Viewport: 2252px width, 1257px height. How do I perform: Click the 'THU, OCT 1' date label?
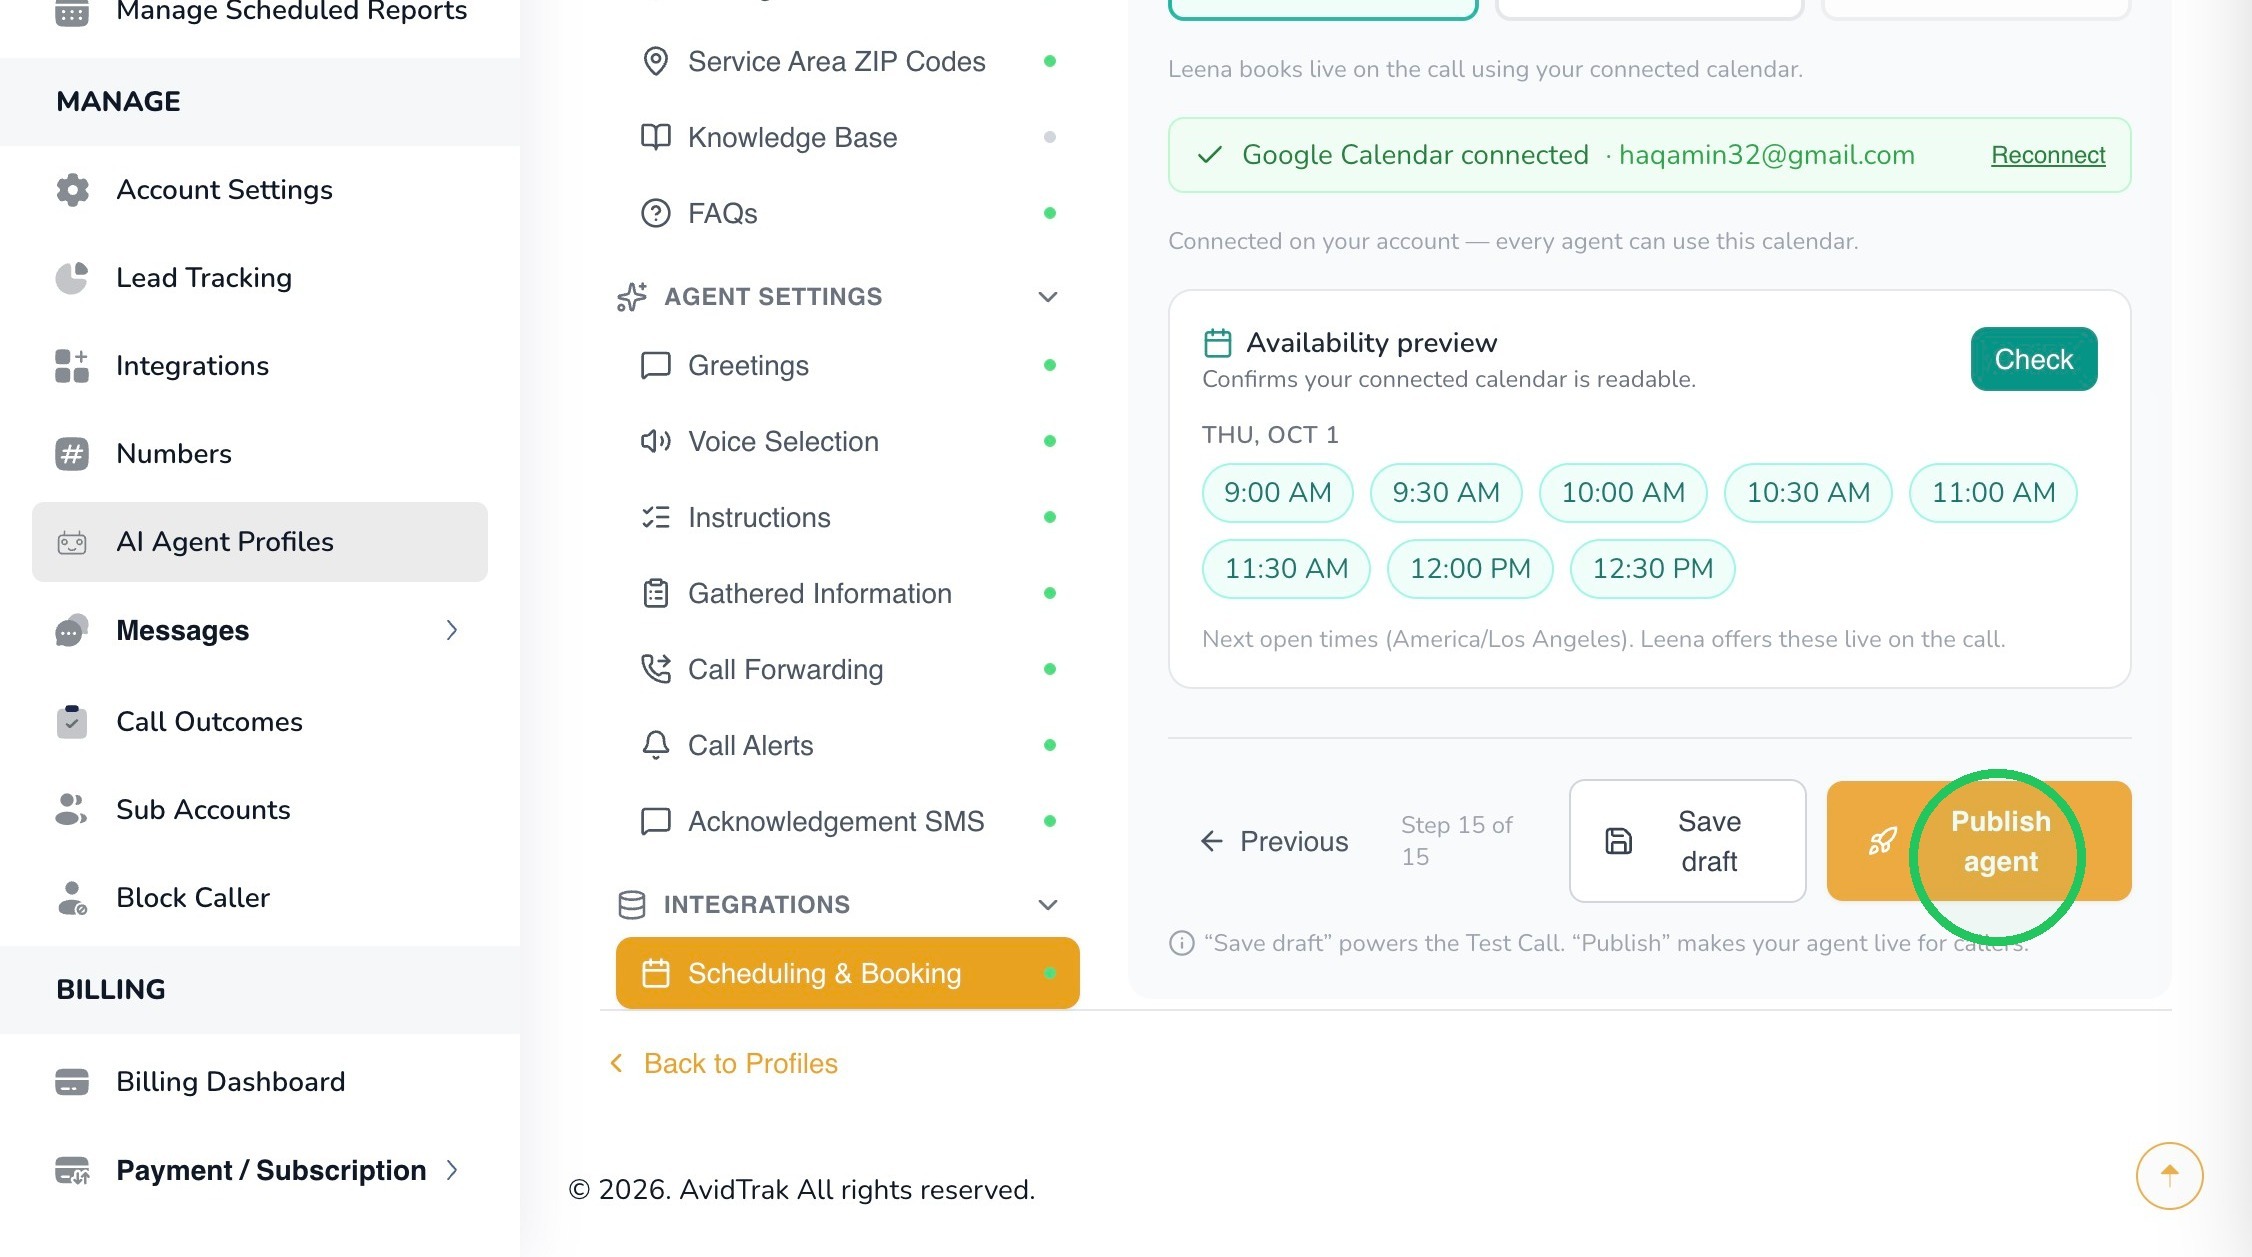coord(1270,435)
